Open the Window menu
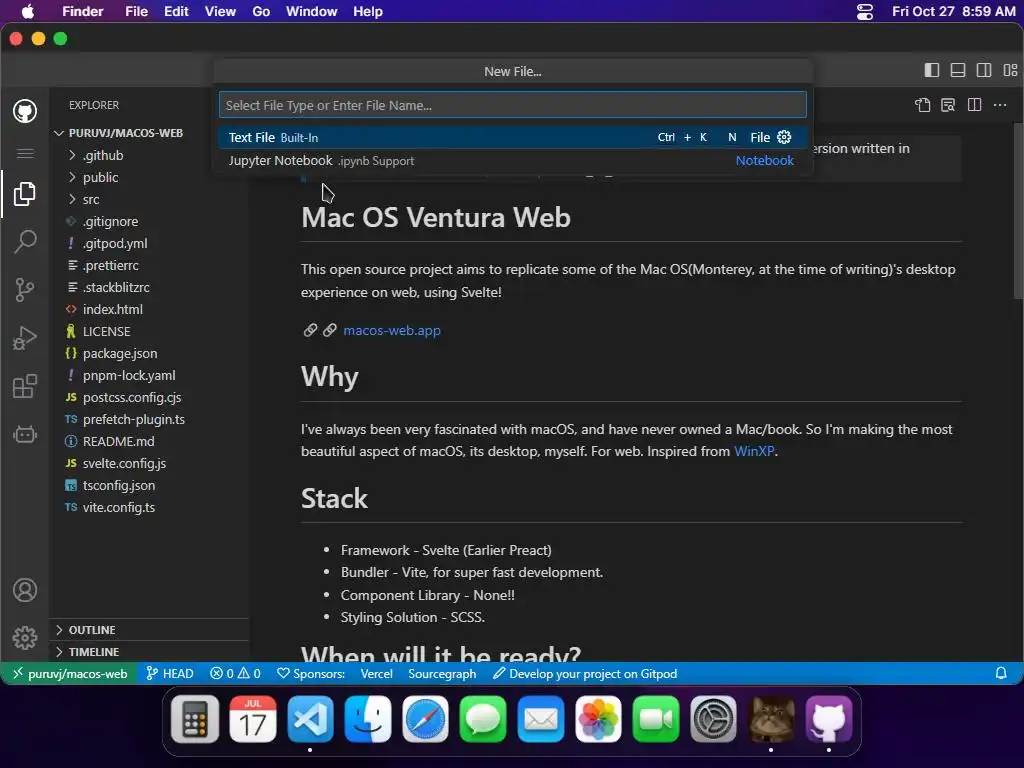1024x768 pixels. click(x=312, y=12)
